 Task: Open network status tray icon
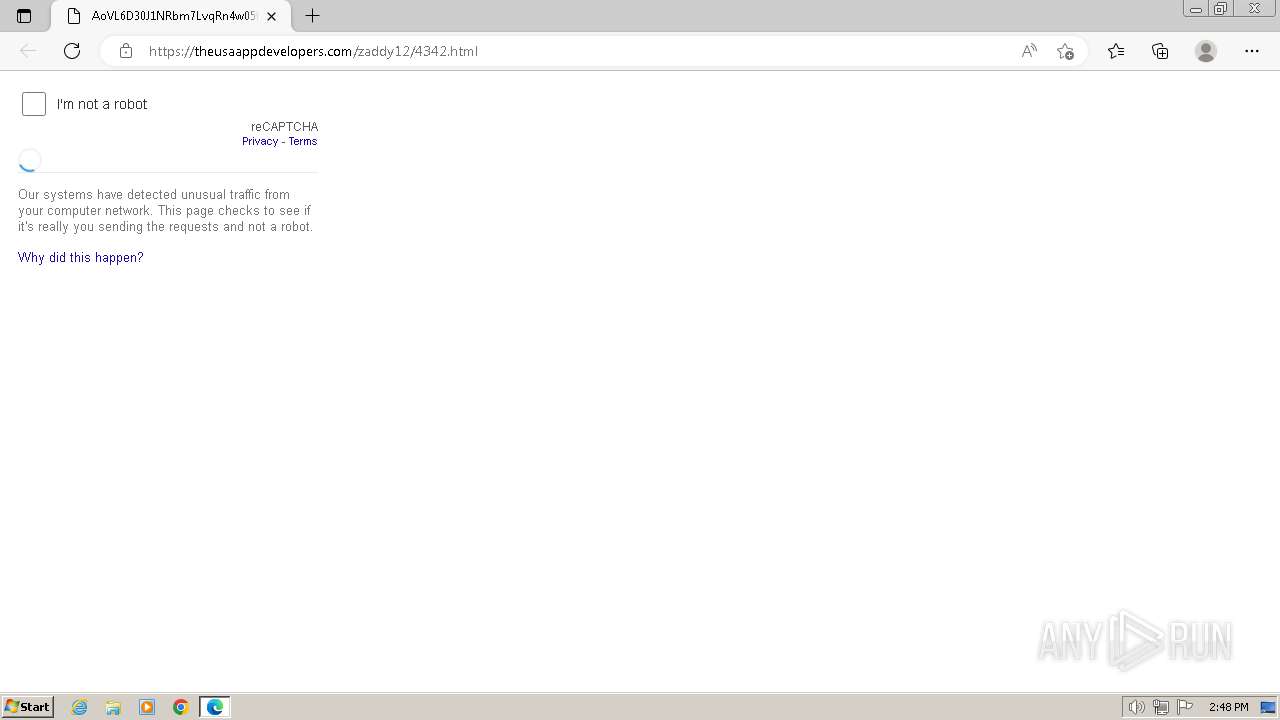(x=1161, y=707)
